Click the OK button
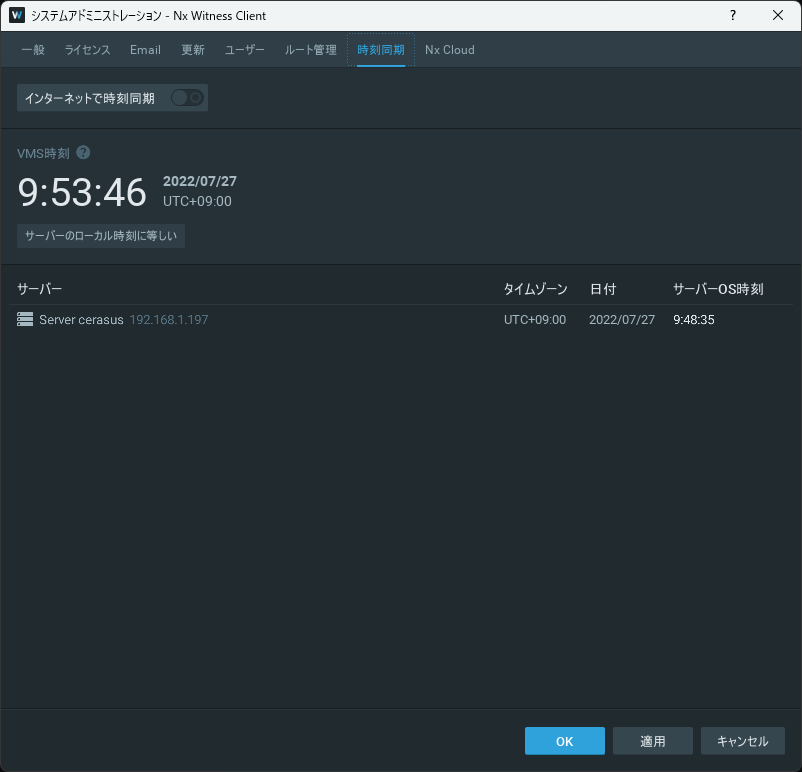 [x=565, y=741]
